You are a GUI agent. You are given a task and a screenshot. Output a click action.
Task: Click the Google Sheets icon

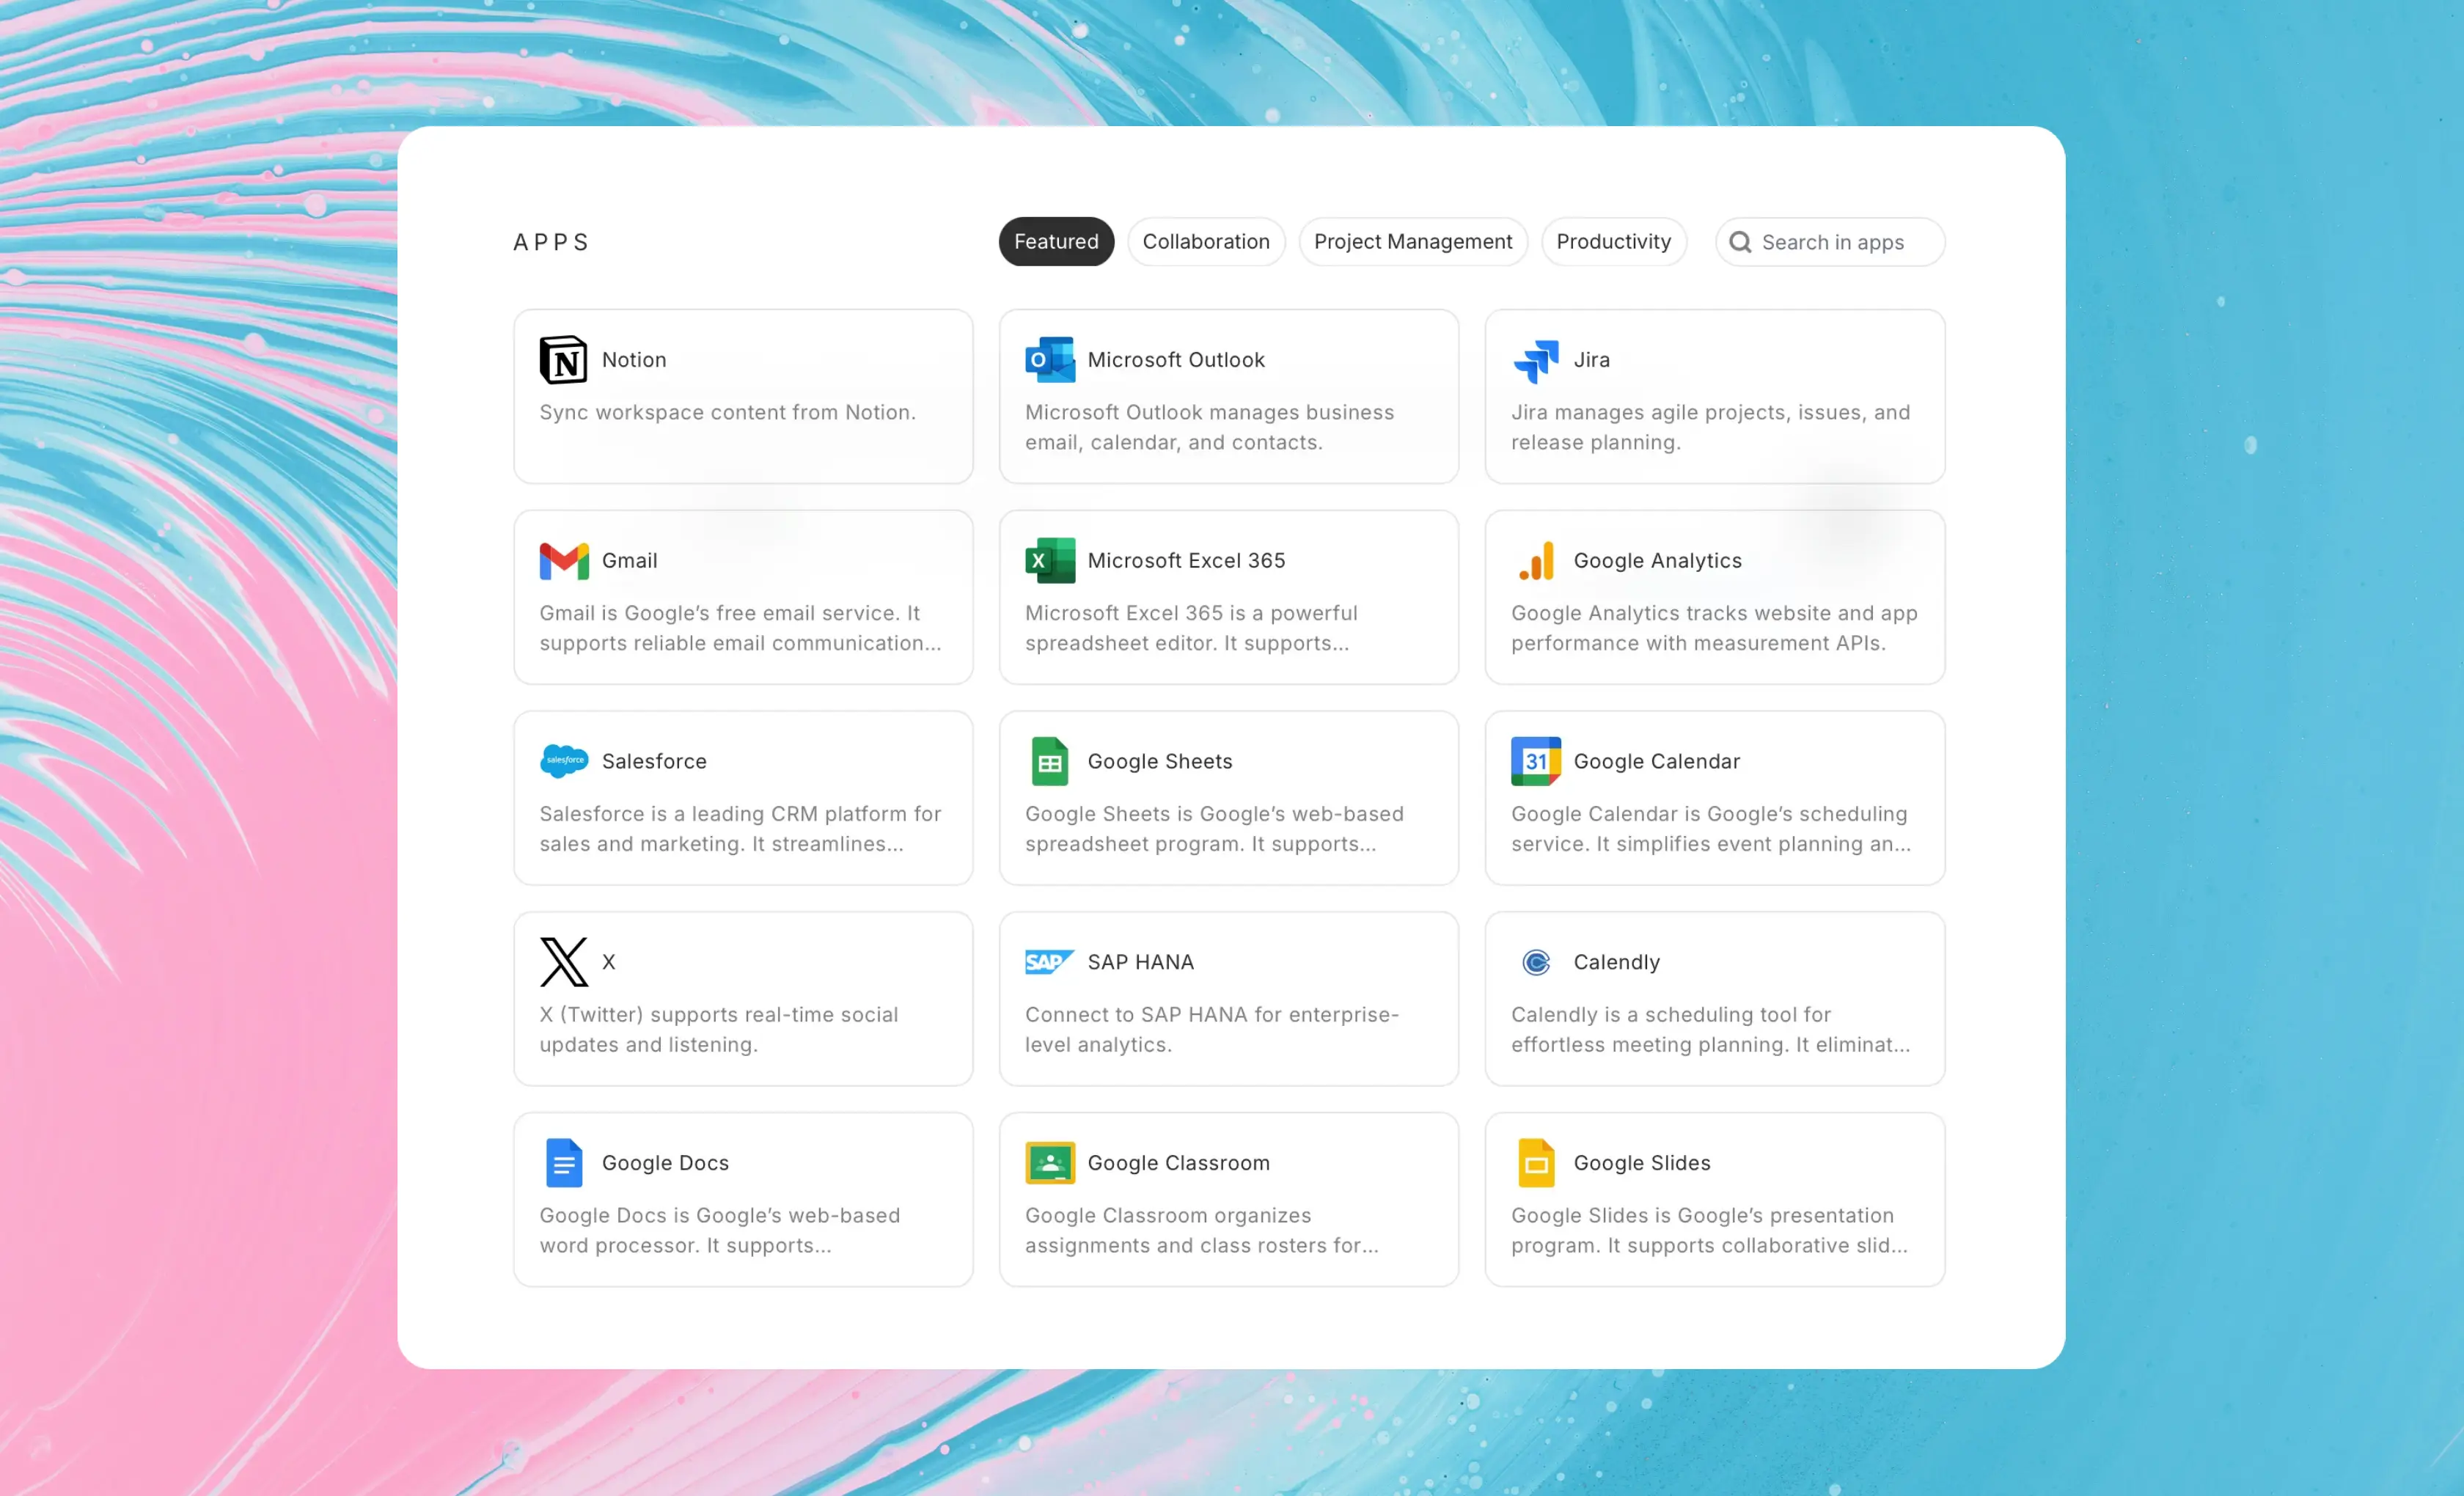click(1049, 761)
